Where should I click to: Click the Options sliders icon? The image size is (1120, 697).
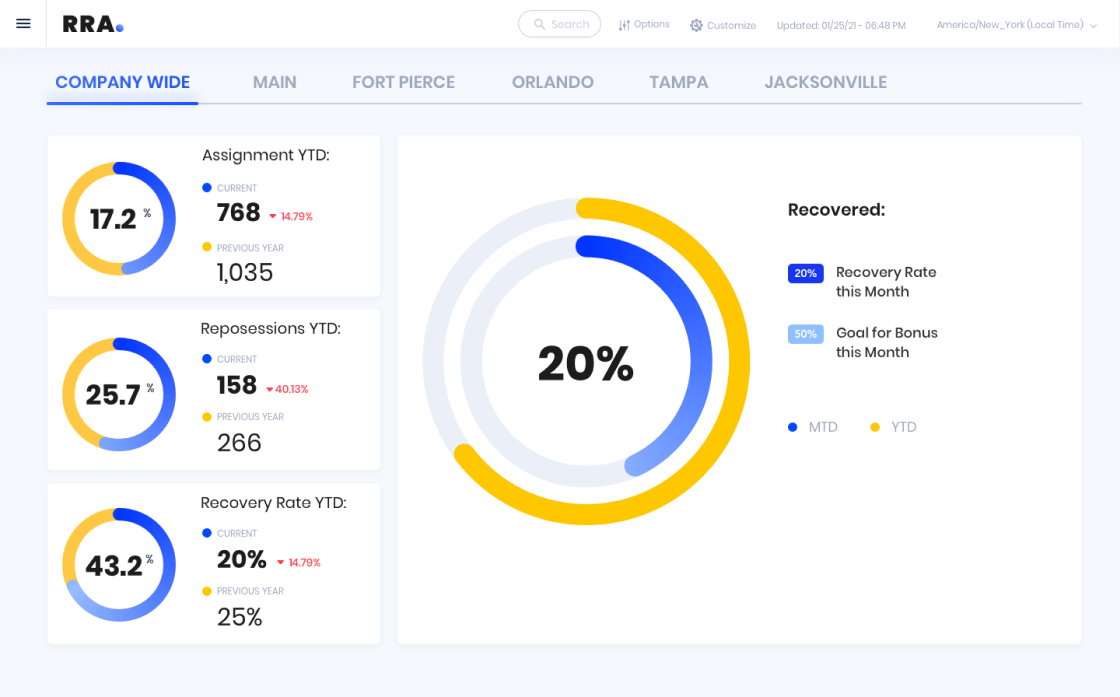[x=624, y=25]
